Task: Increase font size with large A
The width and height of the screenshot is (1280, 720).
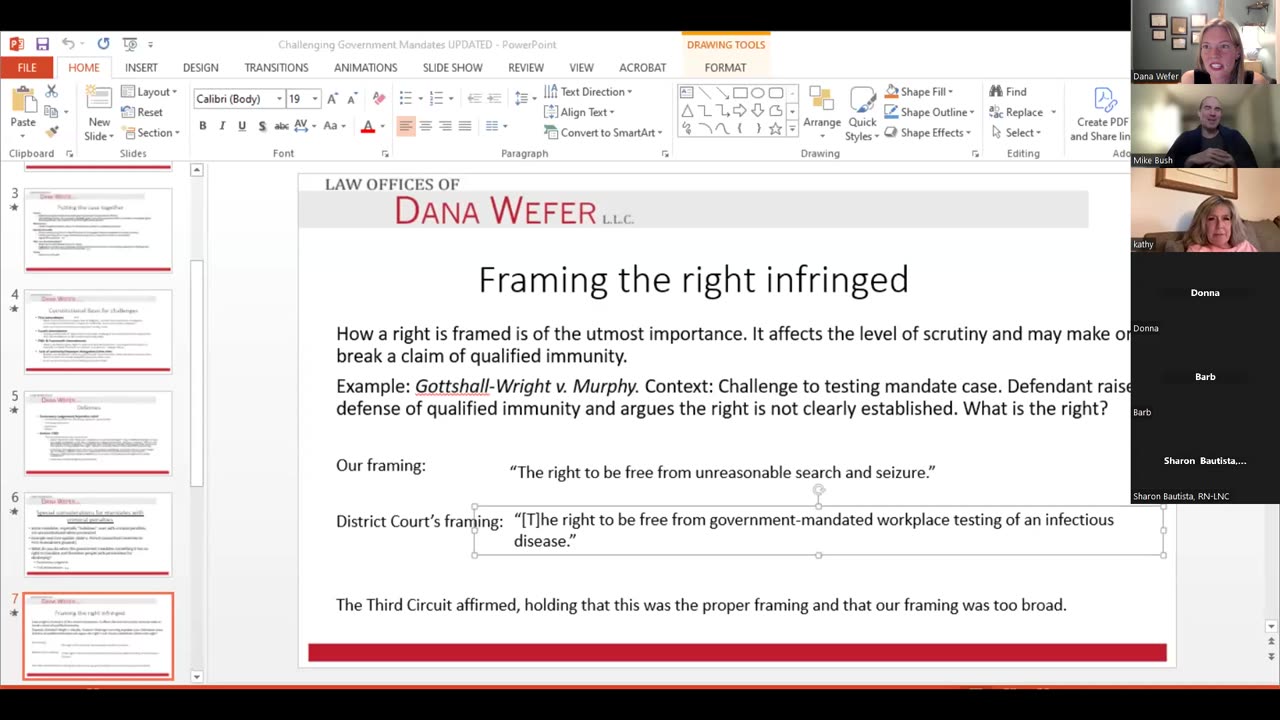Action: (x=333, y=98)
